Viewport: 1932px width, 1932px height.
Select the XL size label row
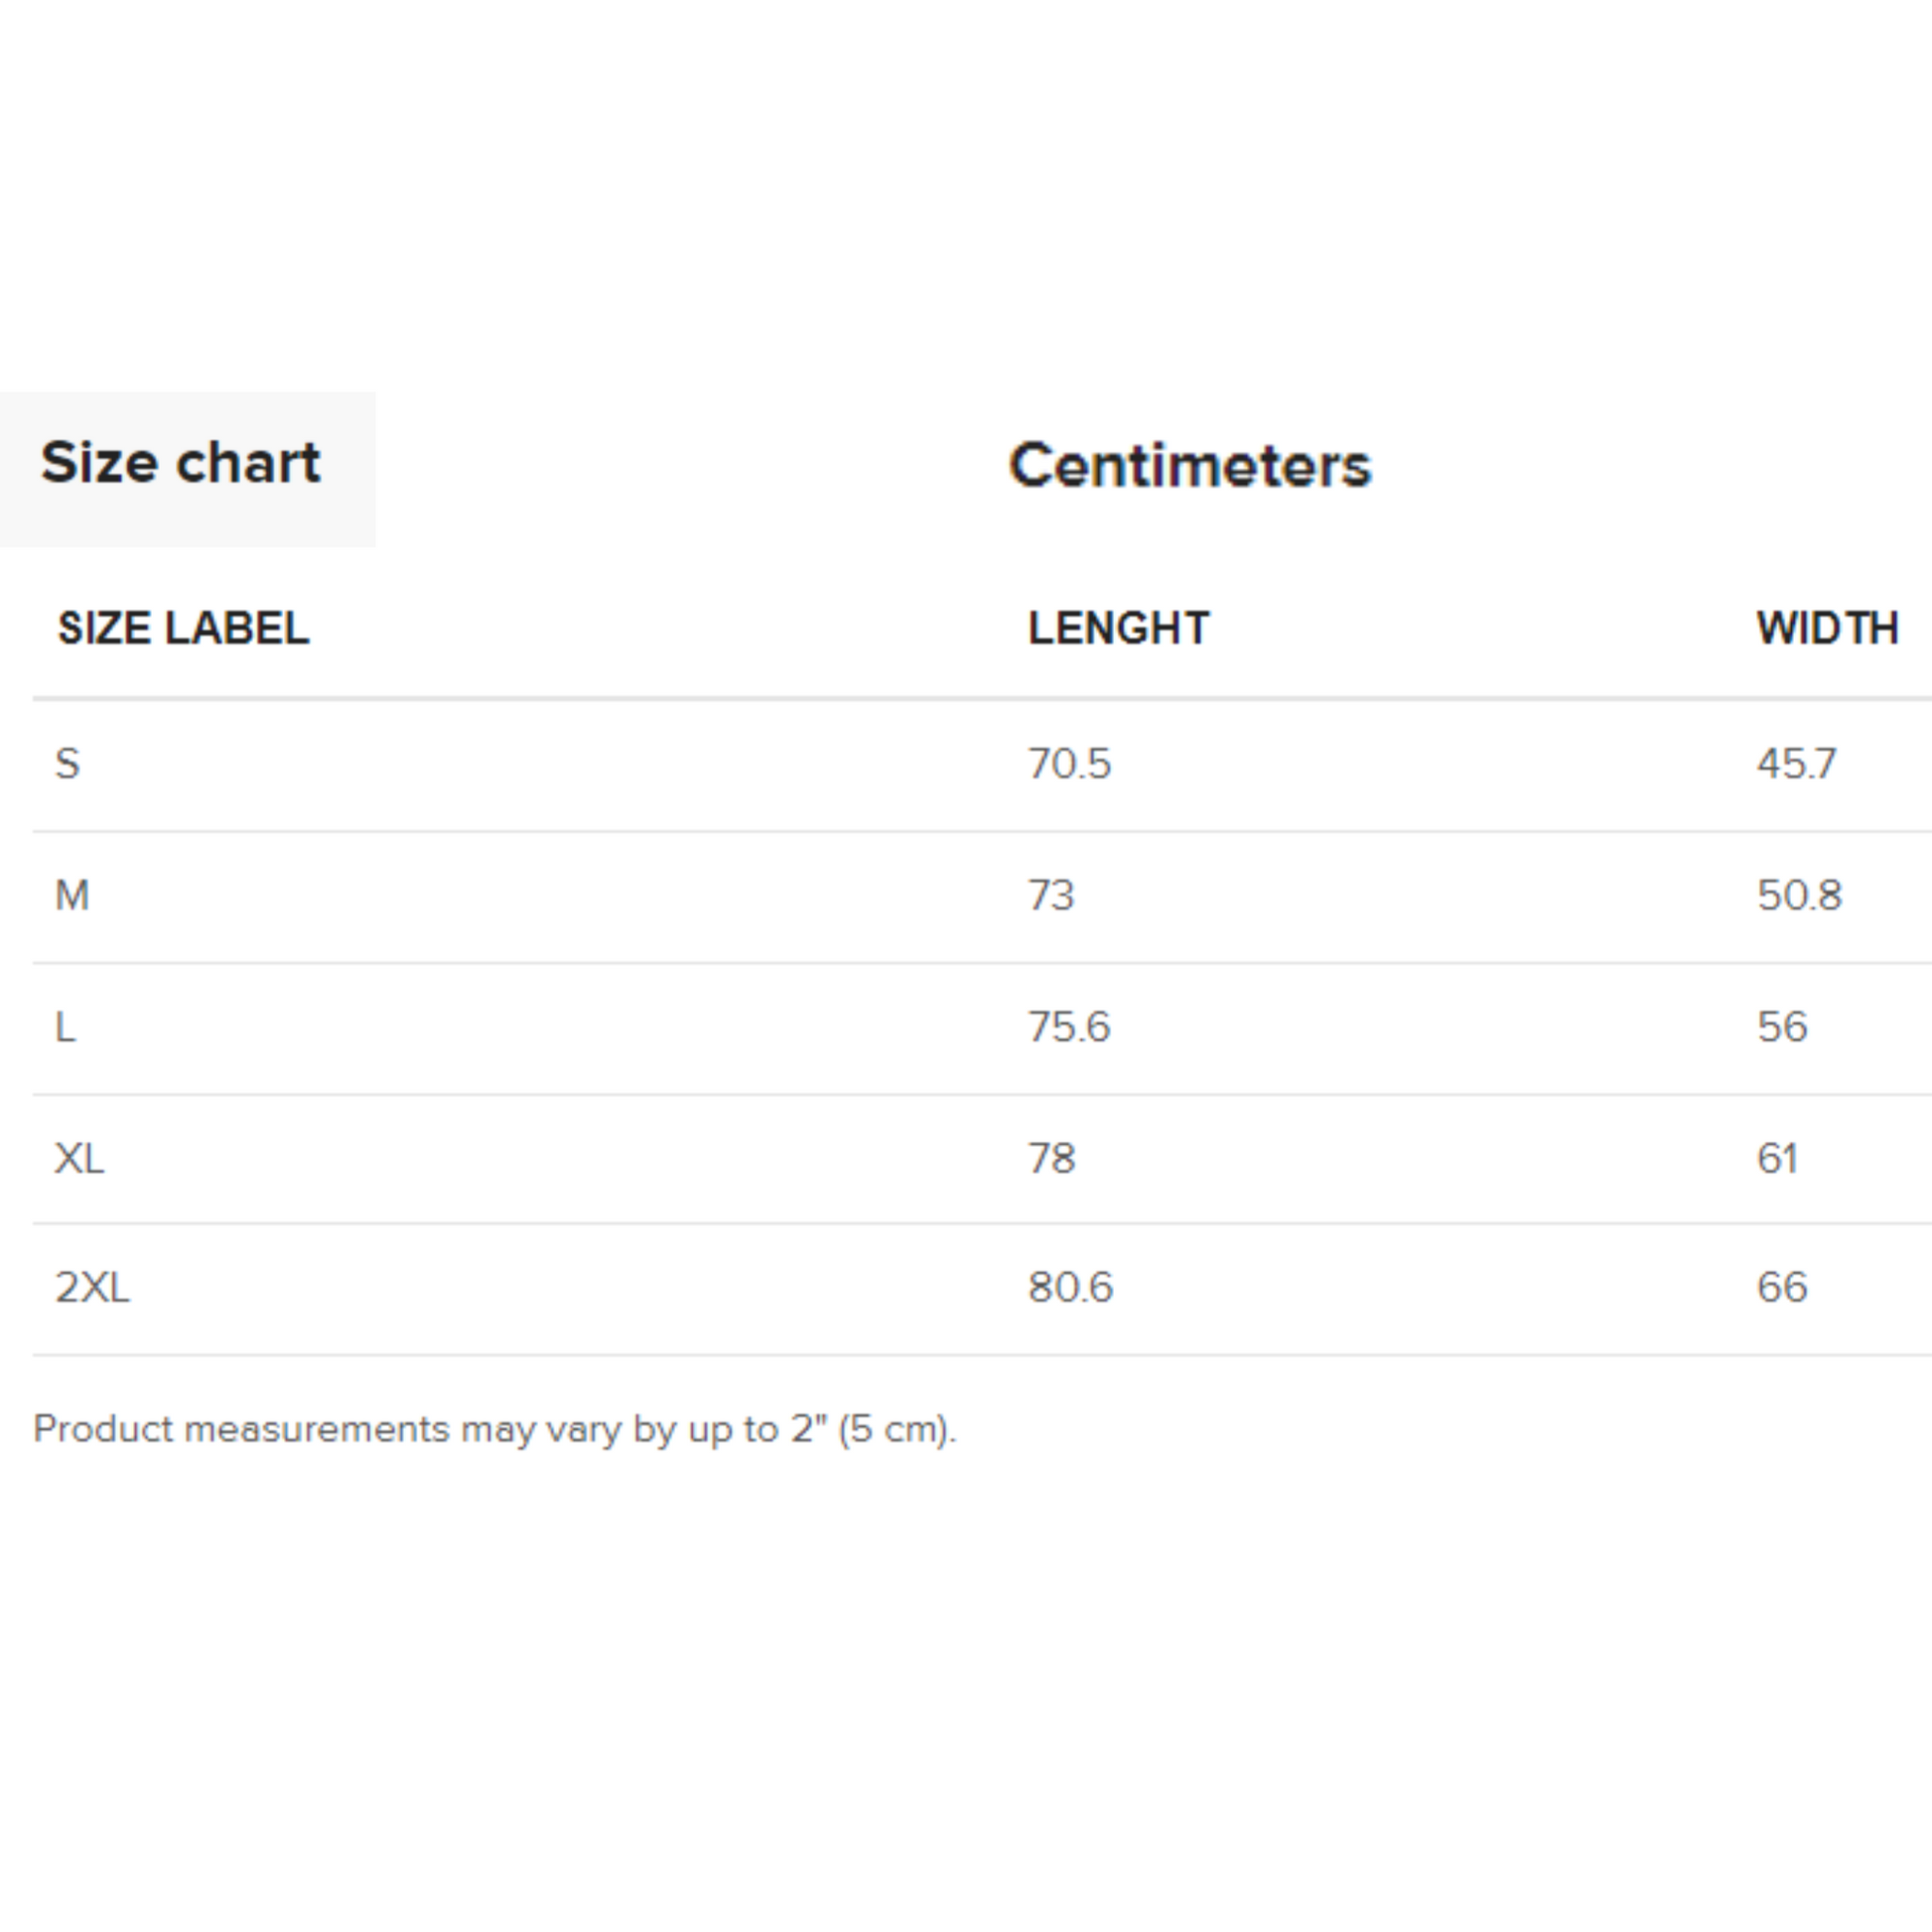[79, 1158]
